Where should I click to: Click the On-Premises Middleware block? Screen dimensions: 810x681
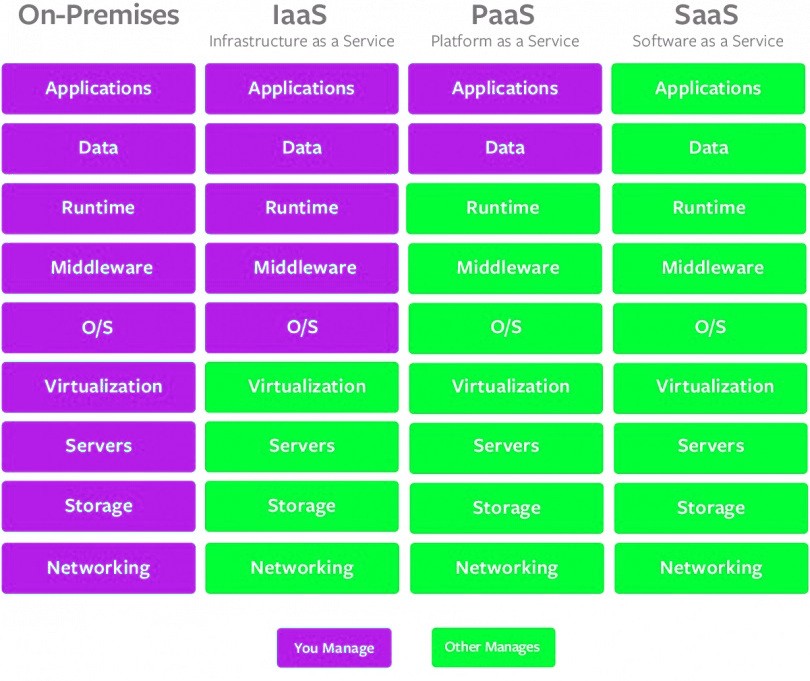tap(98, 268)
